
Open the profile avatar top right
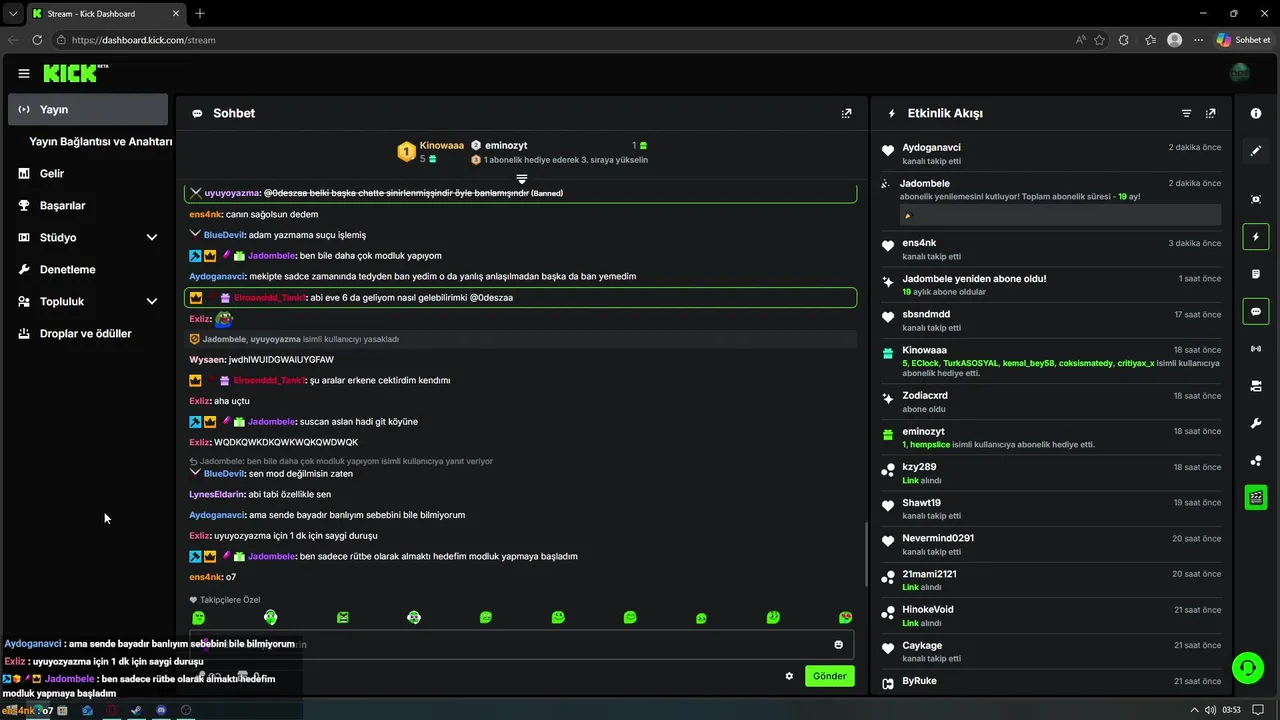[x=1239, y=73]
